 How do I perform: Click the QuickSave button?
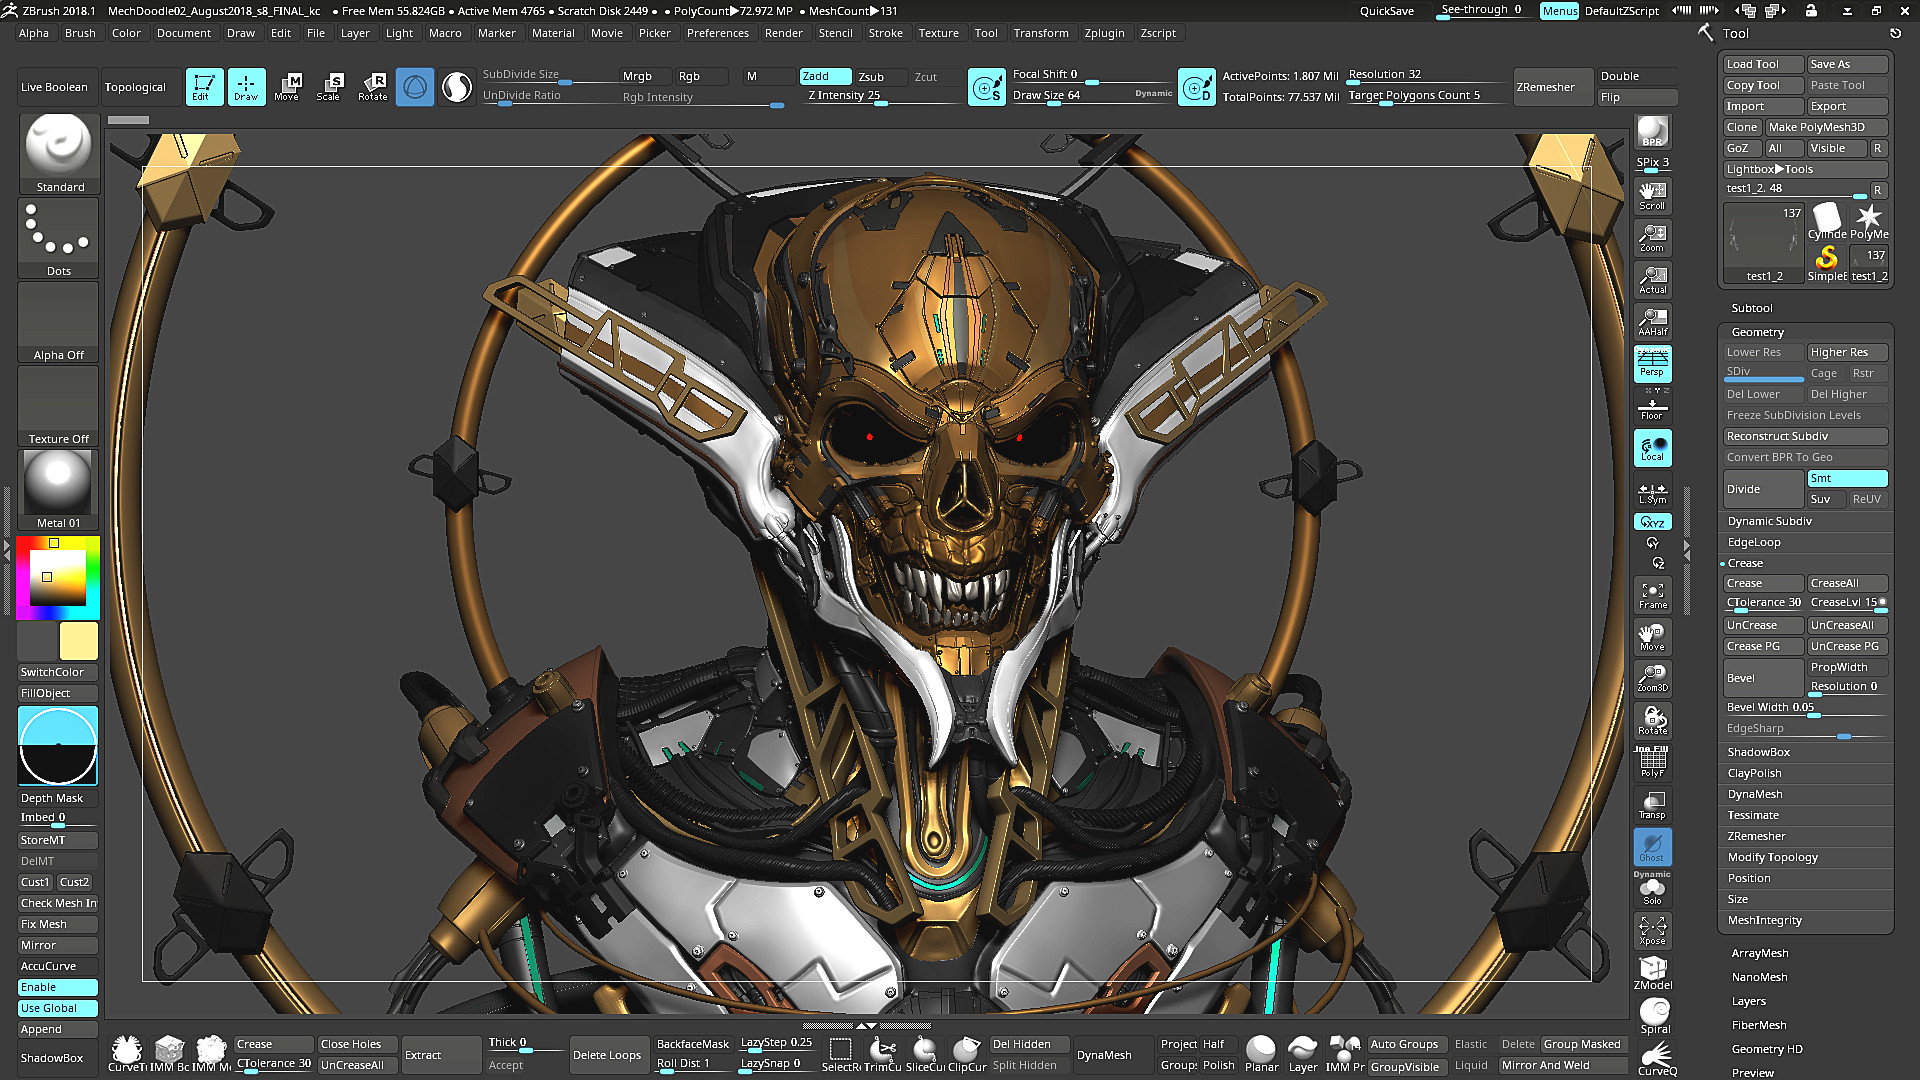point(1386,11)
